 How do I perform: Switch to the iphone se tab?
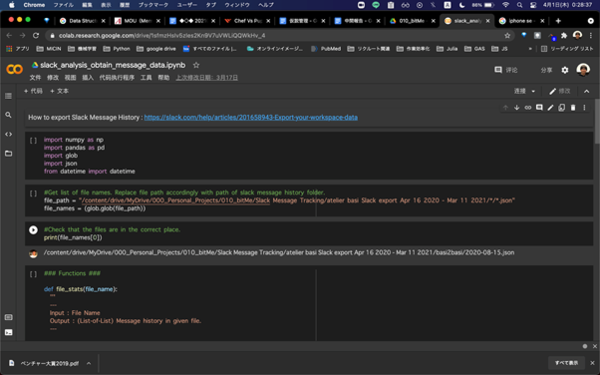pyautogui.click(x=521, y=21)
